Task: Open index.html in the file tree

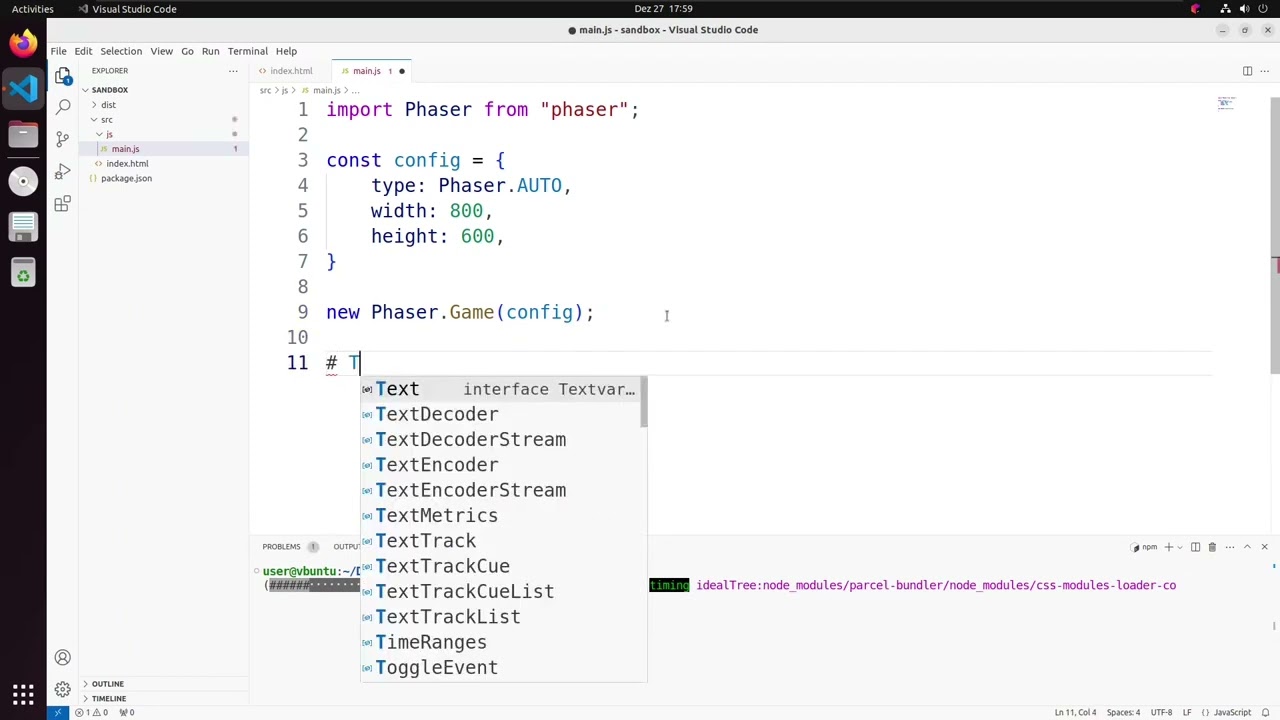Action: [x=127, y=164]
